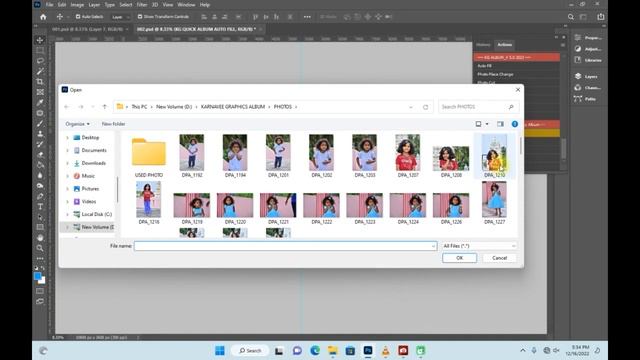This screenshot has height=360, width=640.
Task: Open the Paths panel icon
Action: click(x=578, y=99)
